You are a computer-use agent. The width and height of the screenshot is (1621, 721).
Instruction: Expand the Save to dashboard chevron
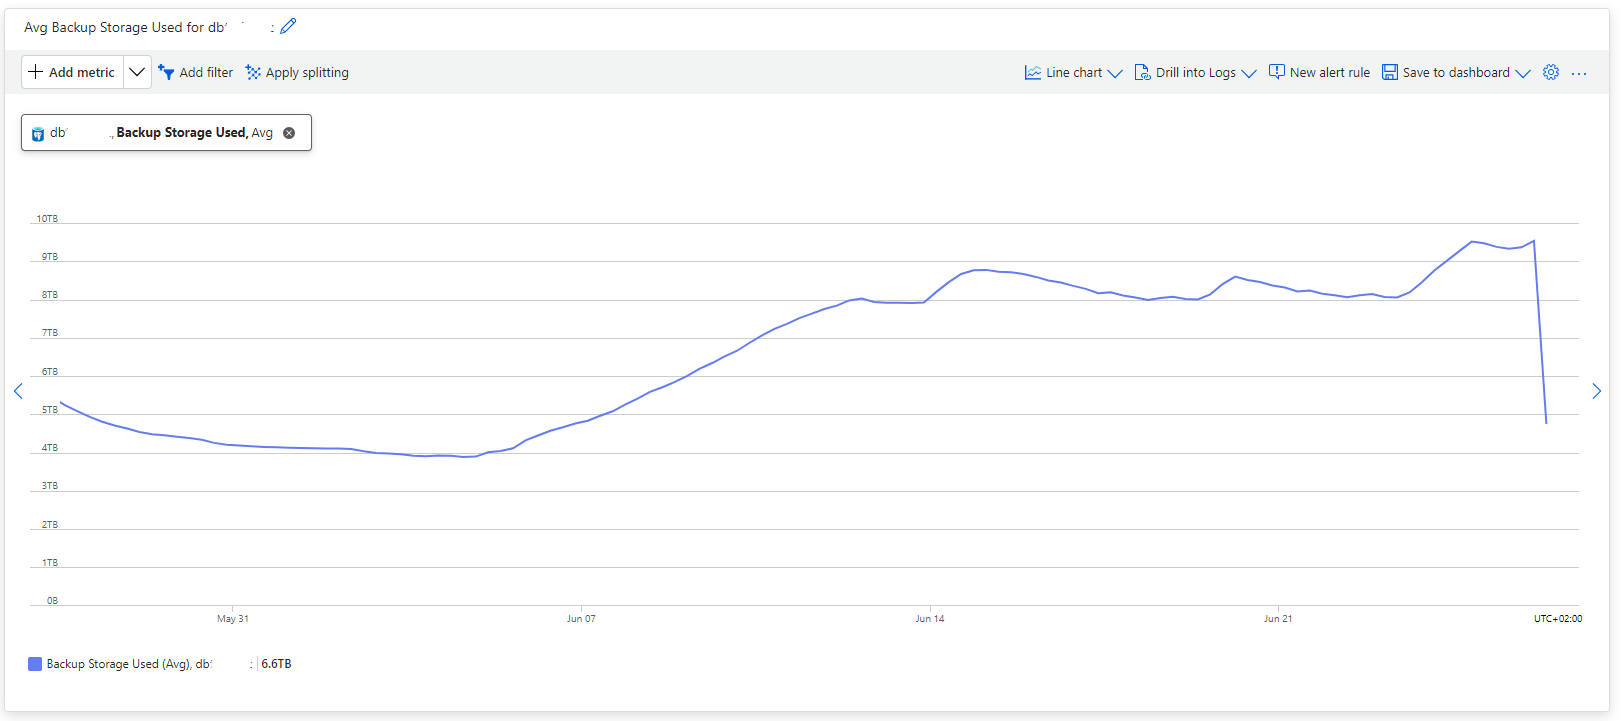[x=1523, y=73]
